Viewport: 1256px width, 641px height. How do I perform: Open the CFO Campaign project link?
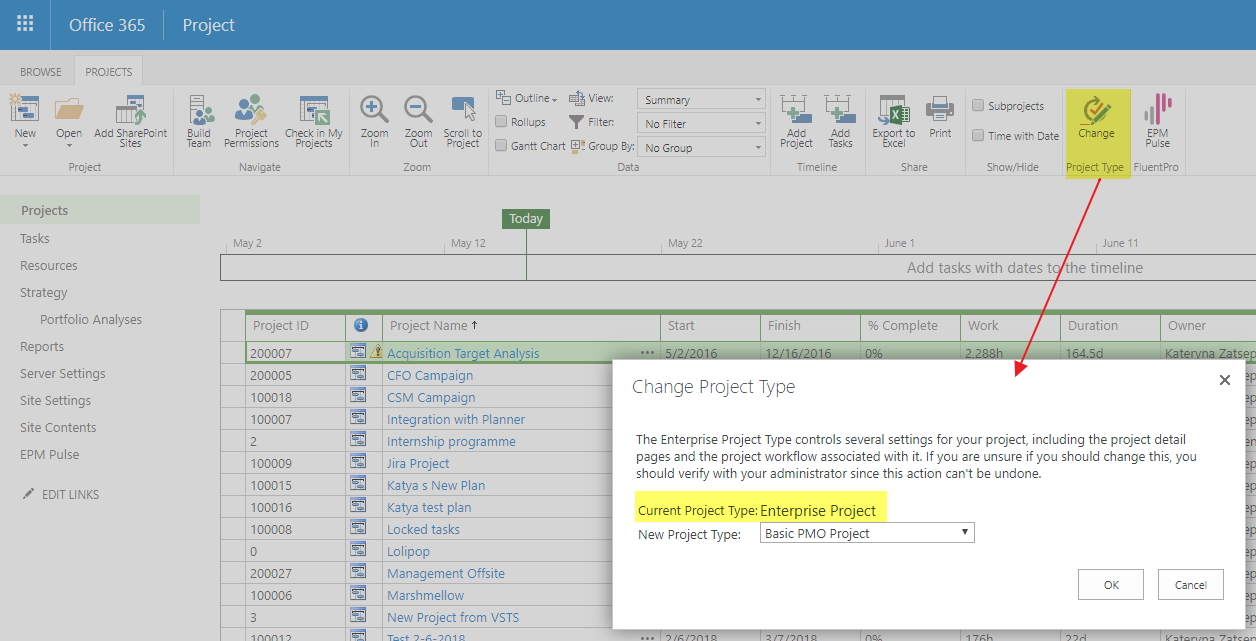[x=430, y=375]
